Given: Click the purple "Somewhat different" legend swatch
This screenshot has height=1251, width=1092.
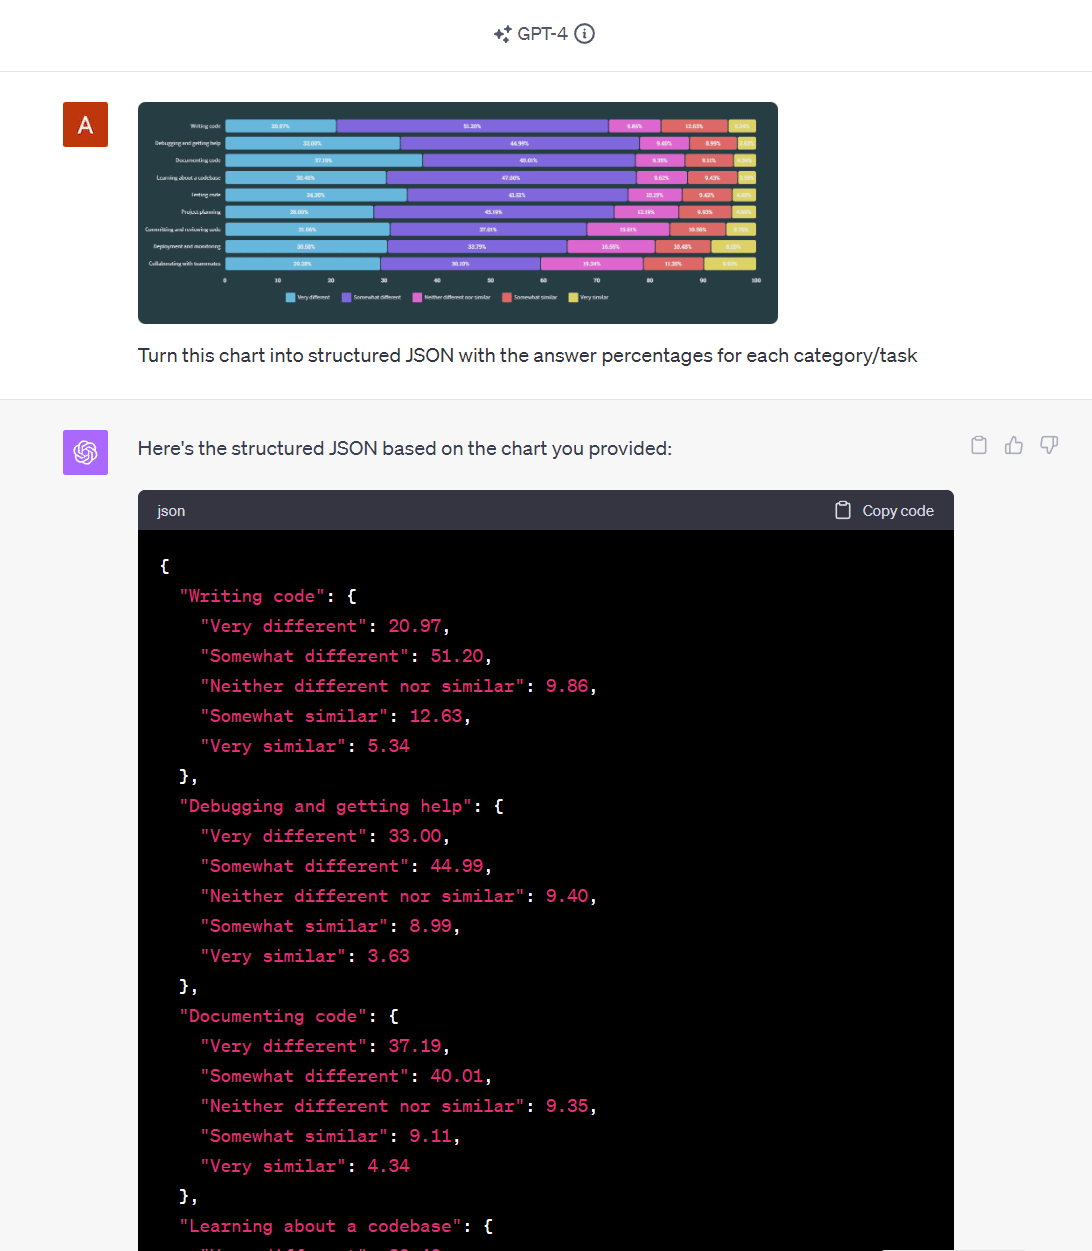Looking at the screenshot, I should [346, 297].
